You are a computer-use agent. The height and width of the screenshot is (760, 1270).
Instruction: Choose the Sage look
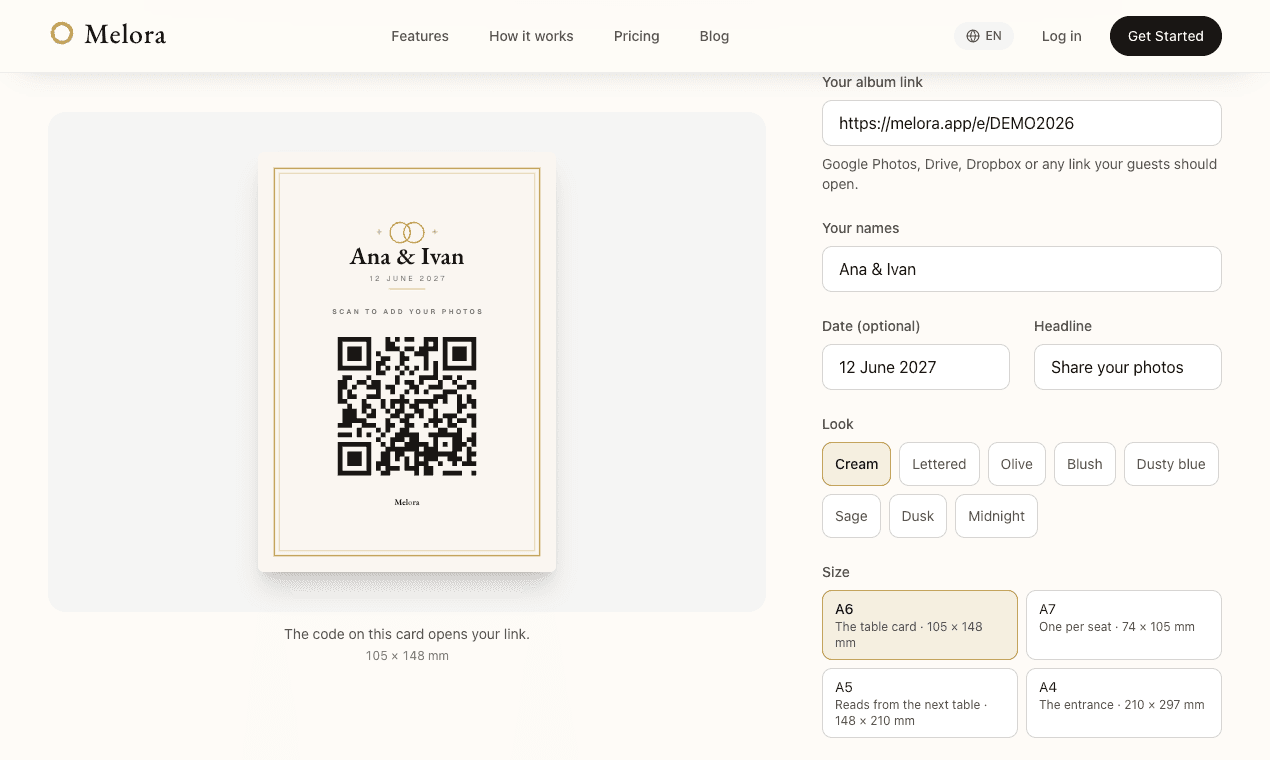pyautogui.click(x=851, y=516)
